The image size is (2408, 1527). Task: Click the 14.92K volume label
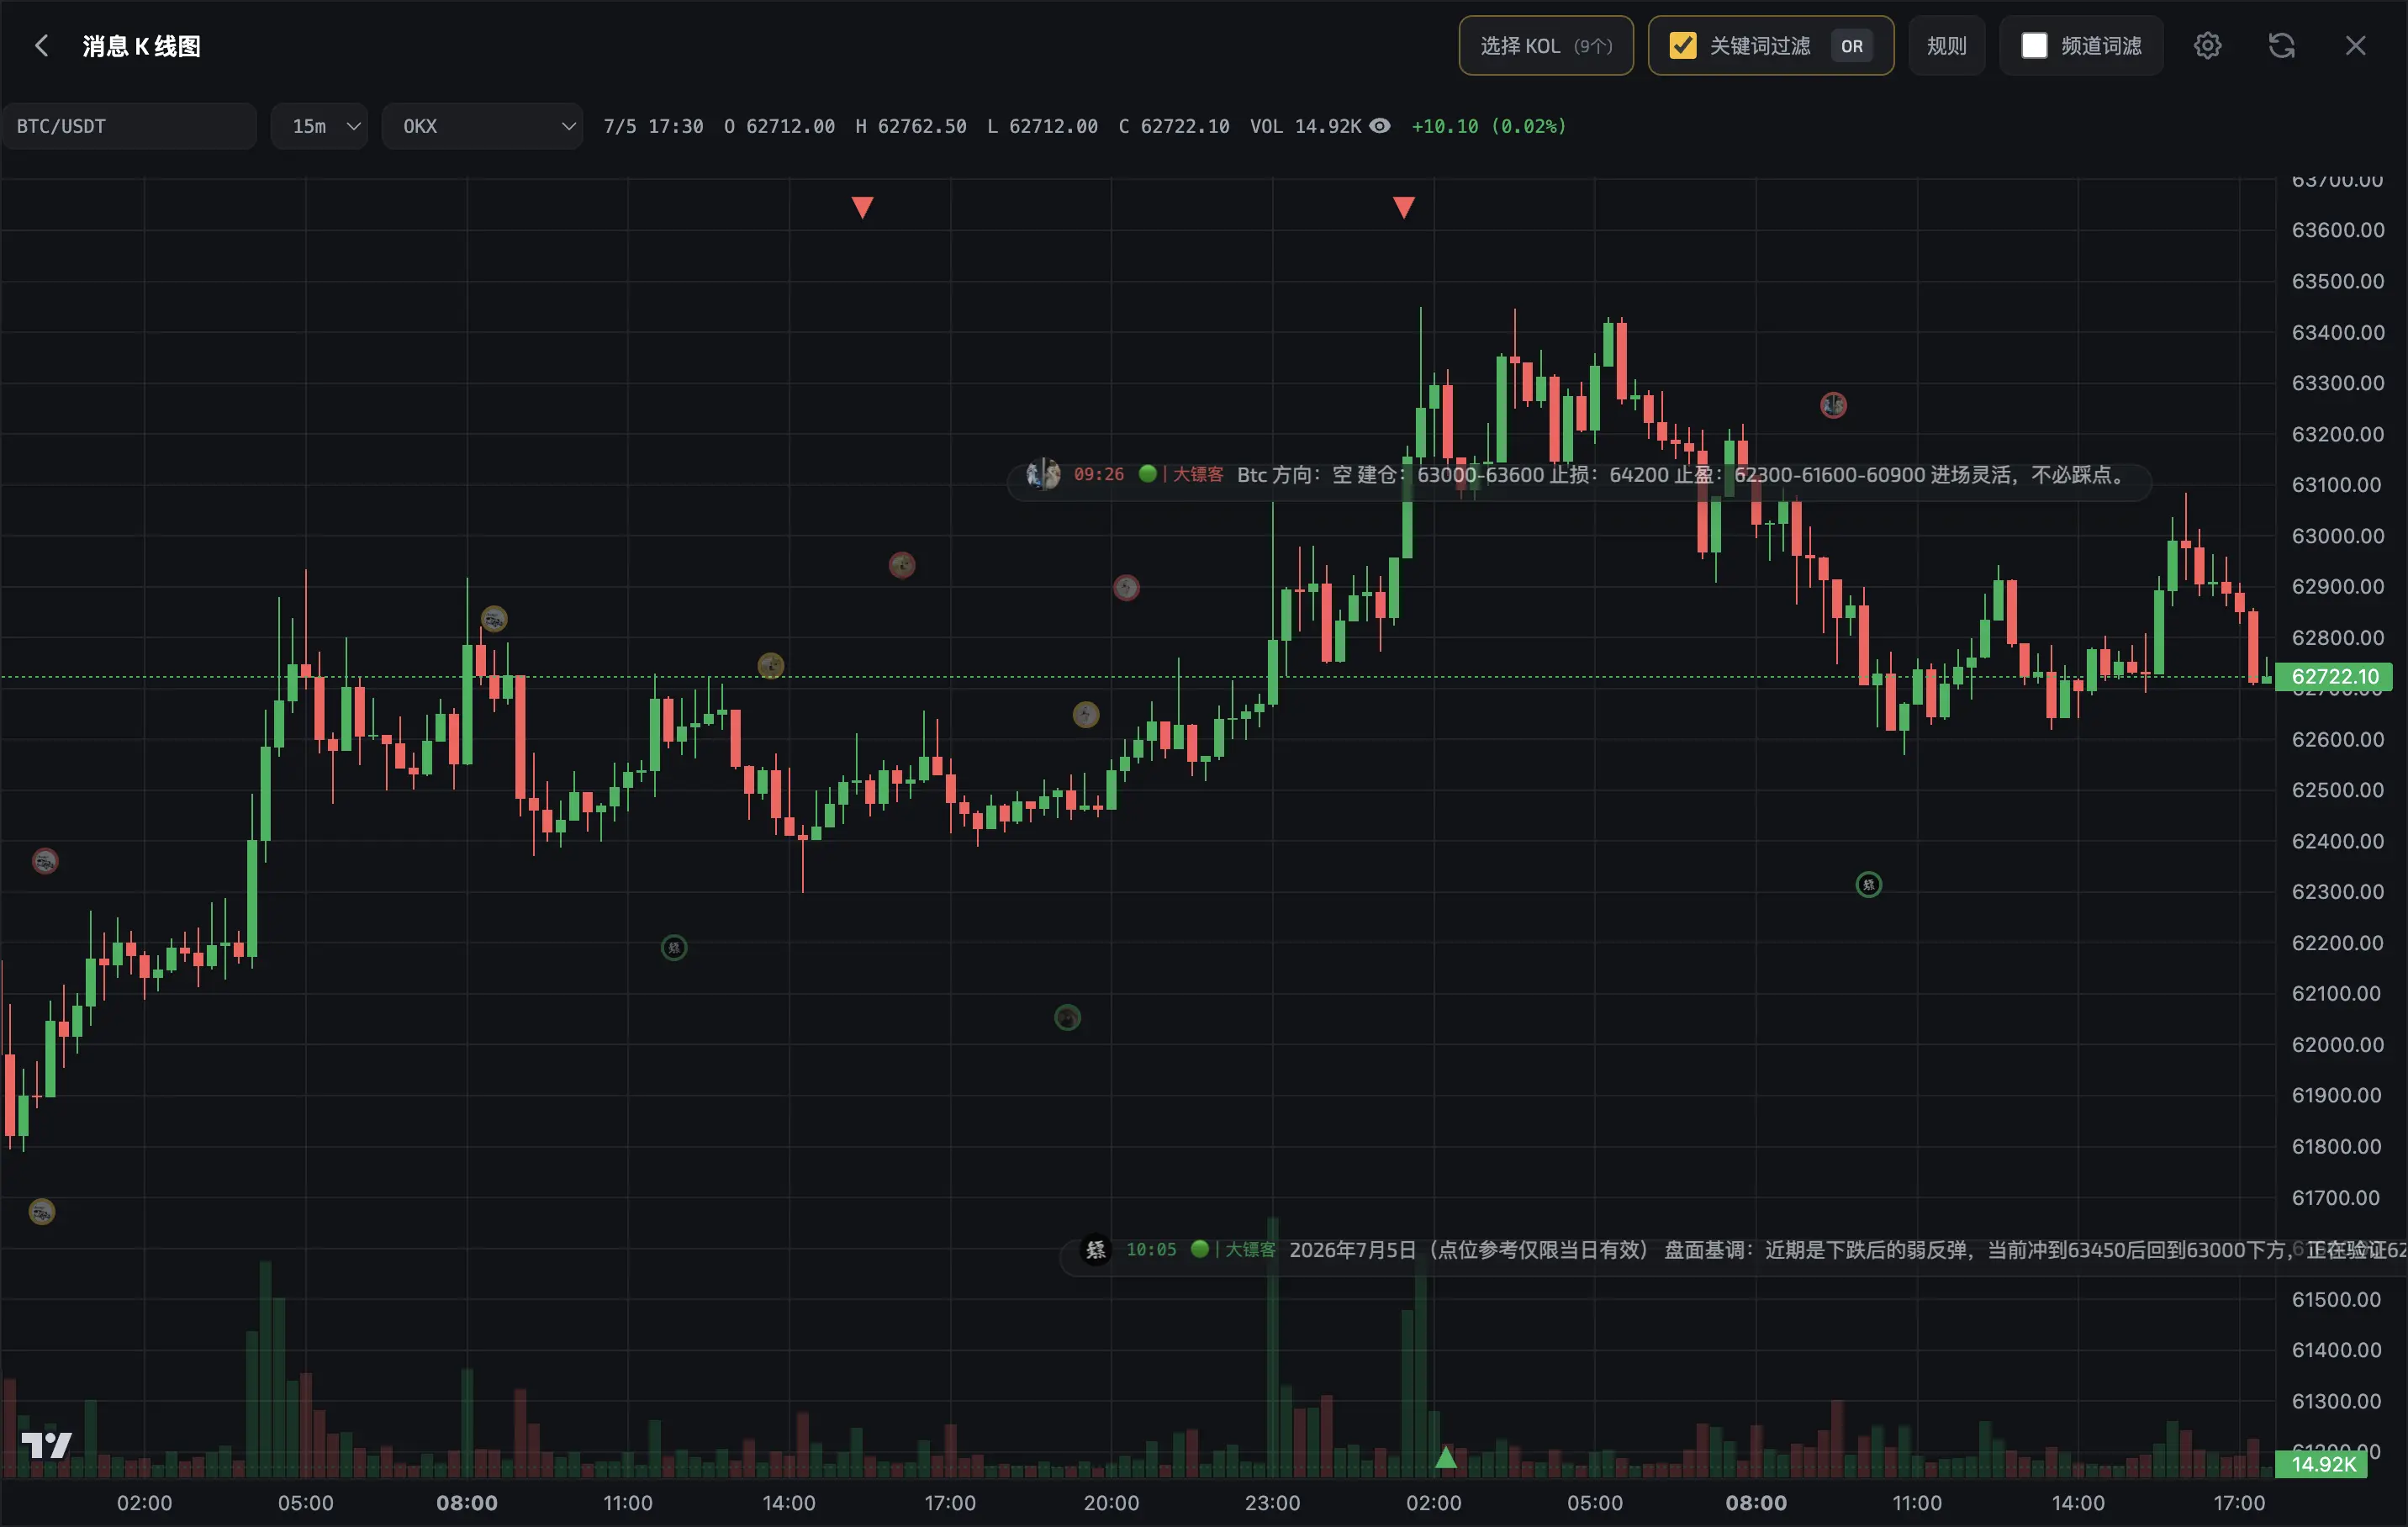pyautogui.click(x=2322, y=1464)
